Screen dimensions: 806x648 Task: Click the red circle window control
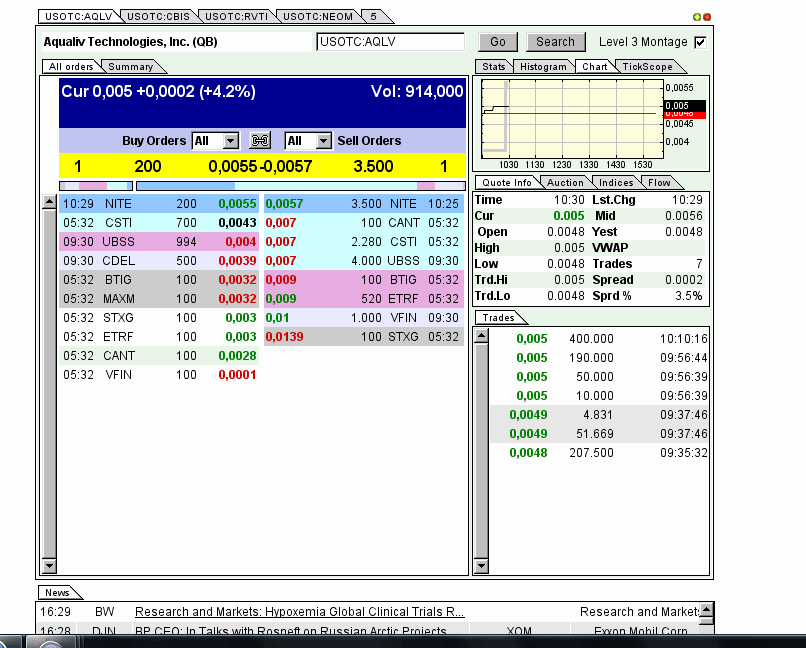coord(707,17)
